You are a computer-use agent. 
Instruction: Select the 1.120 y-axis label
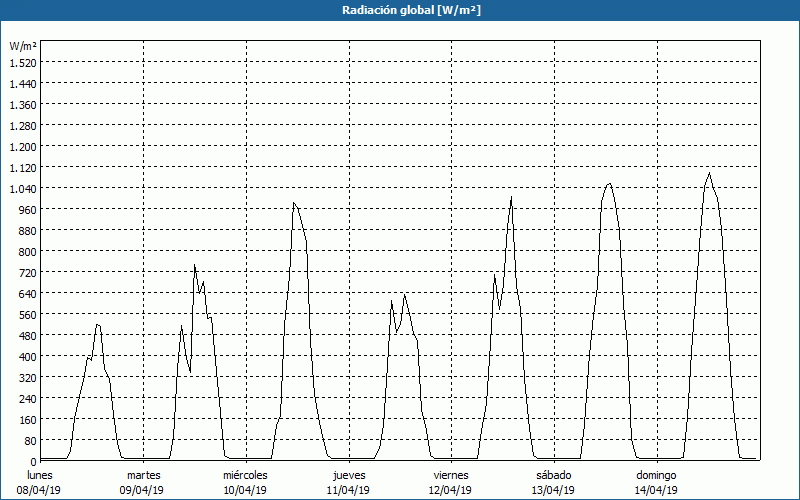(x=23, y=167)
